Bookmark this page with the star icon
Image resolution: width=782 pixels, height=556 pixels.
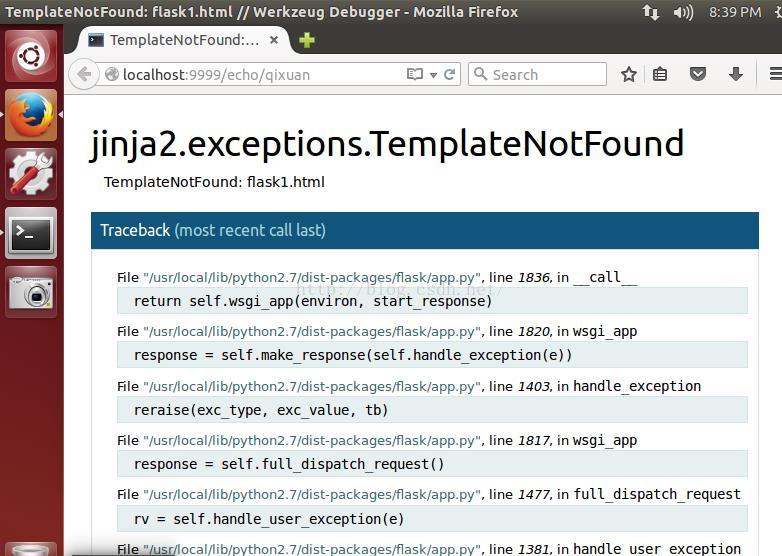[x=629, y=74]
